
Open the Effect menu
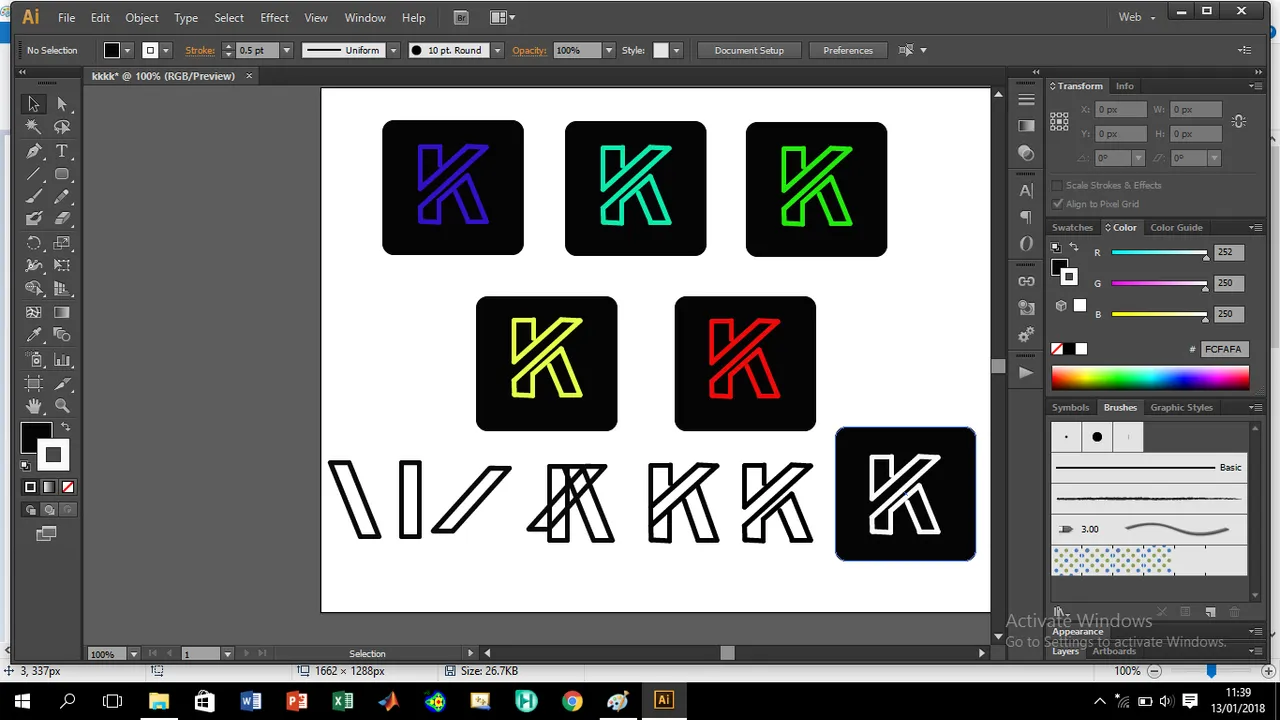[x=274, y=18]
